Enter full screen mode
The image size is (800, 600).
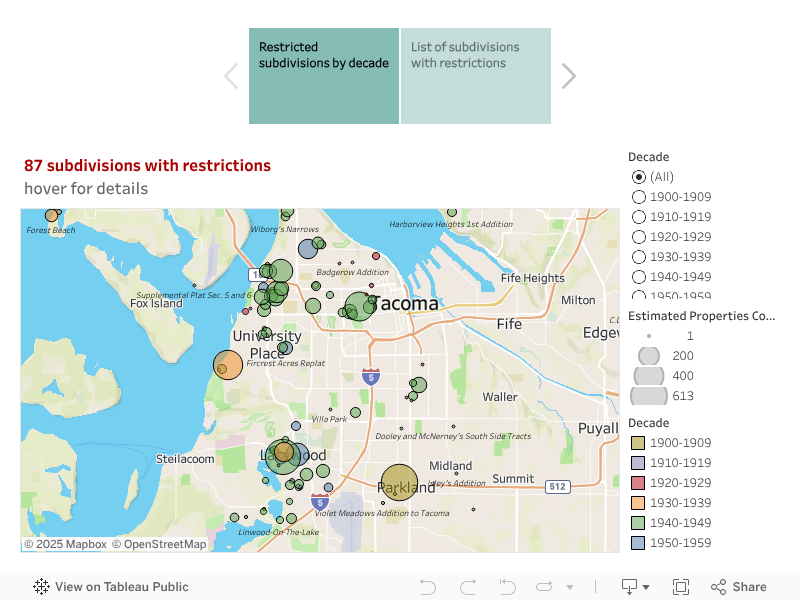(681, 587)
